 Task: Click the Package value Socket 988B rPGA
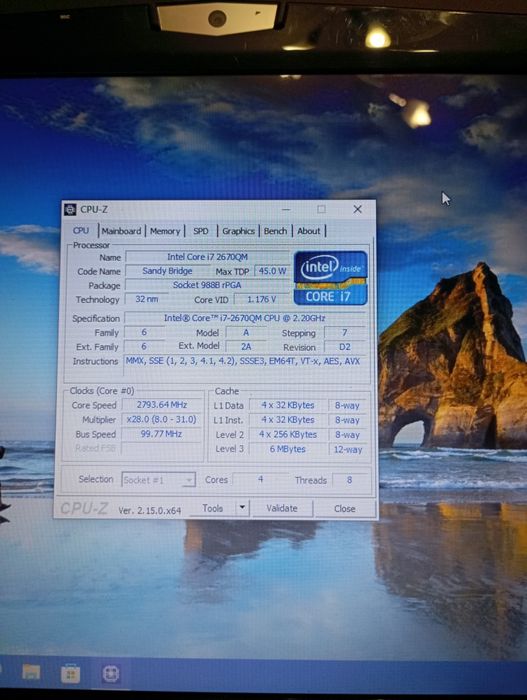[x=207, y=285]
